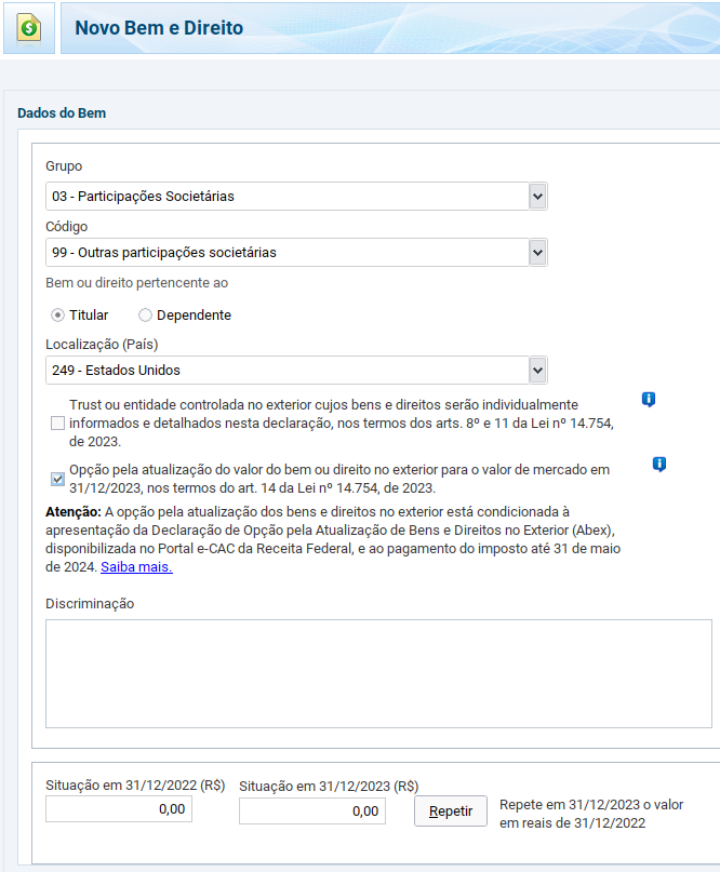The height and width of the screenshot is (872, 720).
Task: Click the Repetir button
Action: (451, 811)
